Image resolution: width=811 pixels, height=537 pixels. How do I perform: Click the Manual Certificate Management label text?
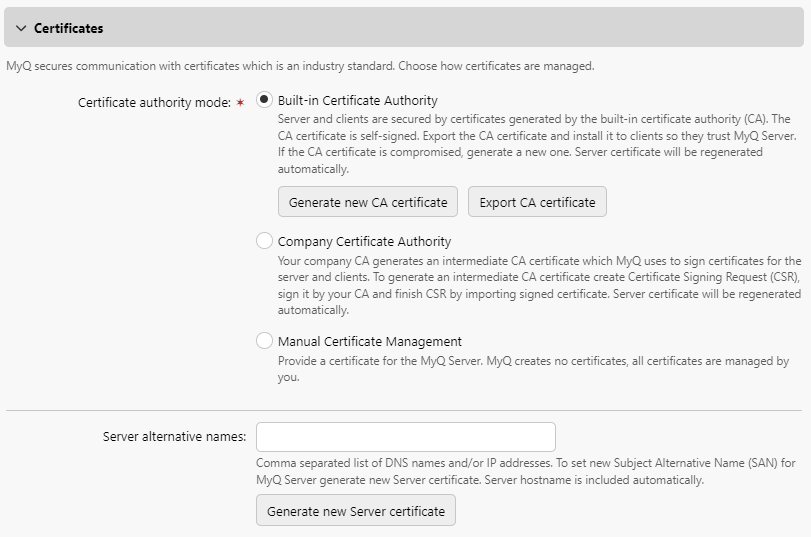pyautogui.click(x=369, y=341)
